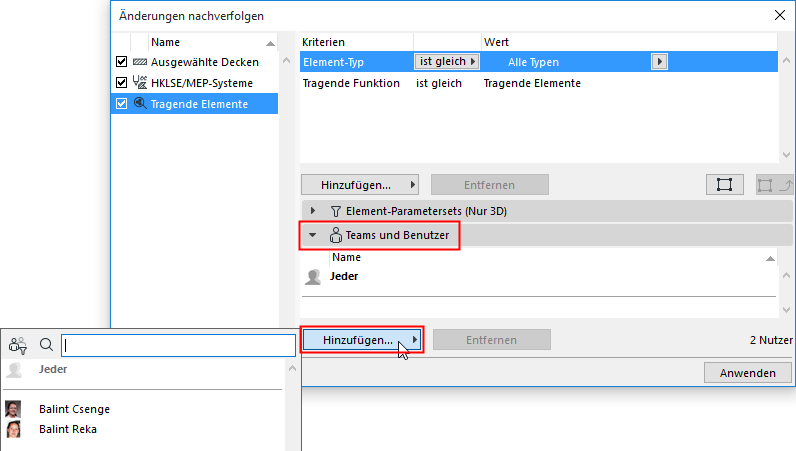Click the MEP icon beside HKLSE/MEP-Systeme
Screen dimensions: 796x451
(140, 83)
